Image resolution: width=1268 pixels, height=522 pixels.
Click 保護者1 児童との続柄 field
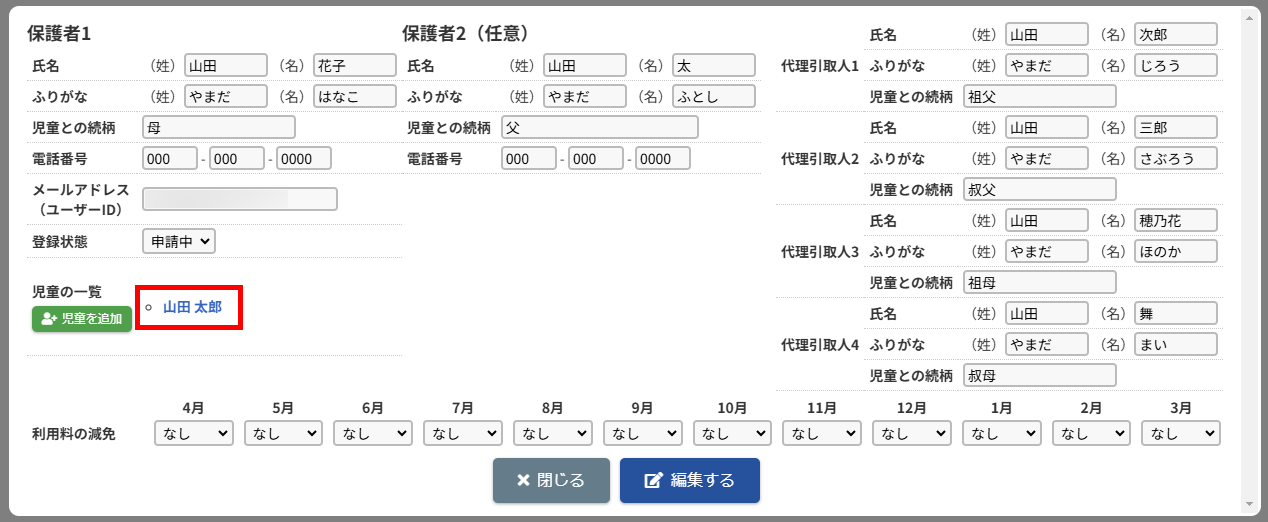point(219,127)
